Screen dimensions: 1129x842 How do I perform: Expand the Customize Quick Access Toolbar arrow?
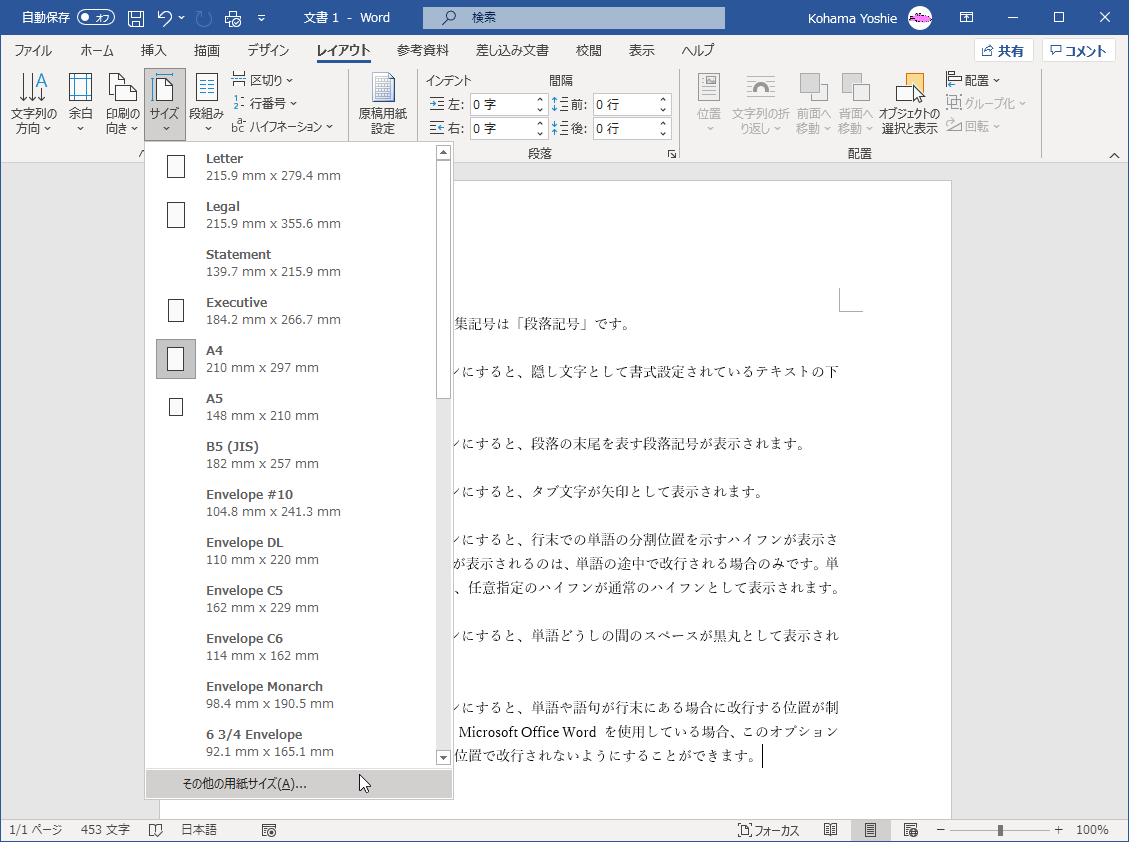click(x=261, y=18)
